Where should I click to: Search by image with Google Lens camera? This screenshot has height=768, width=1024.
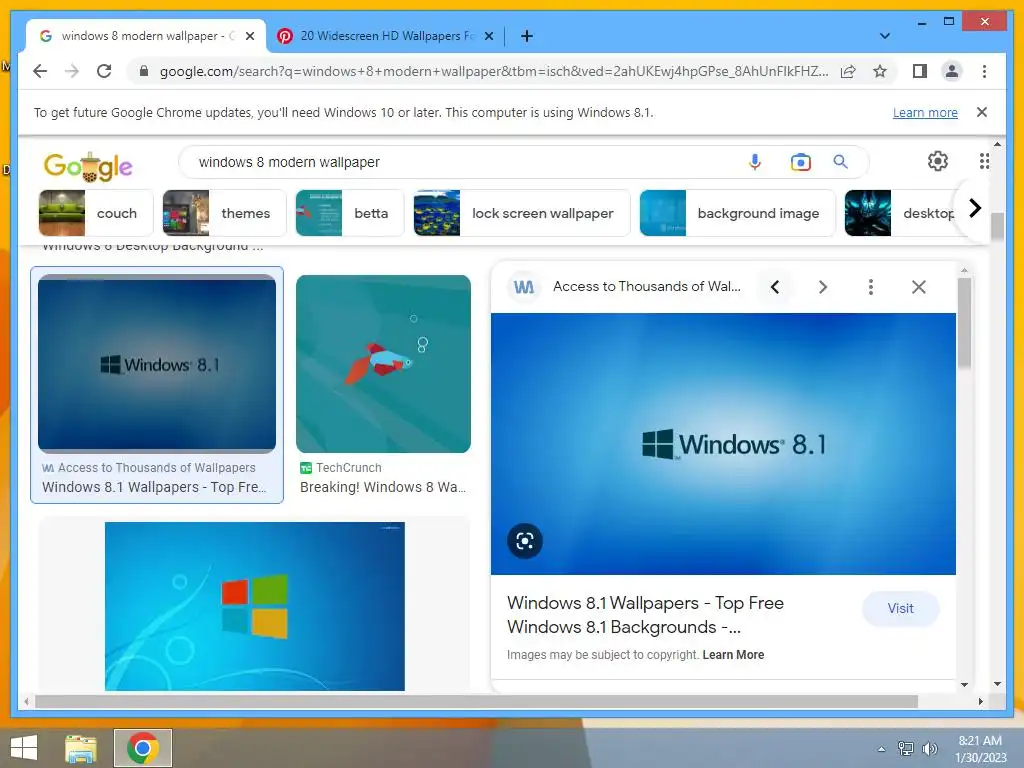point(800,161)
